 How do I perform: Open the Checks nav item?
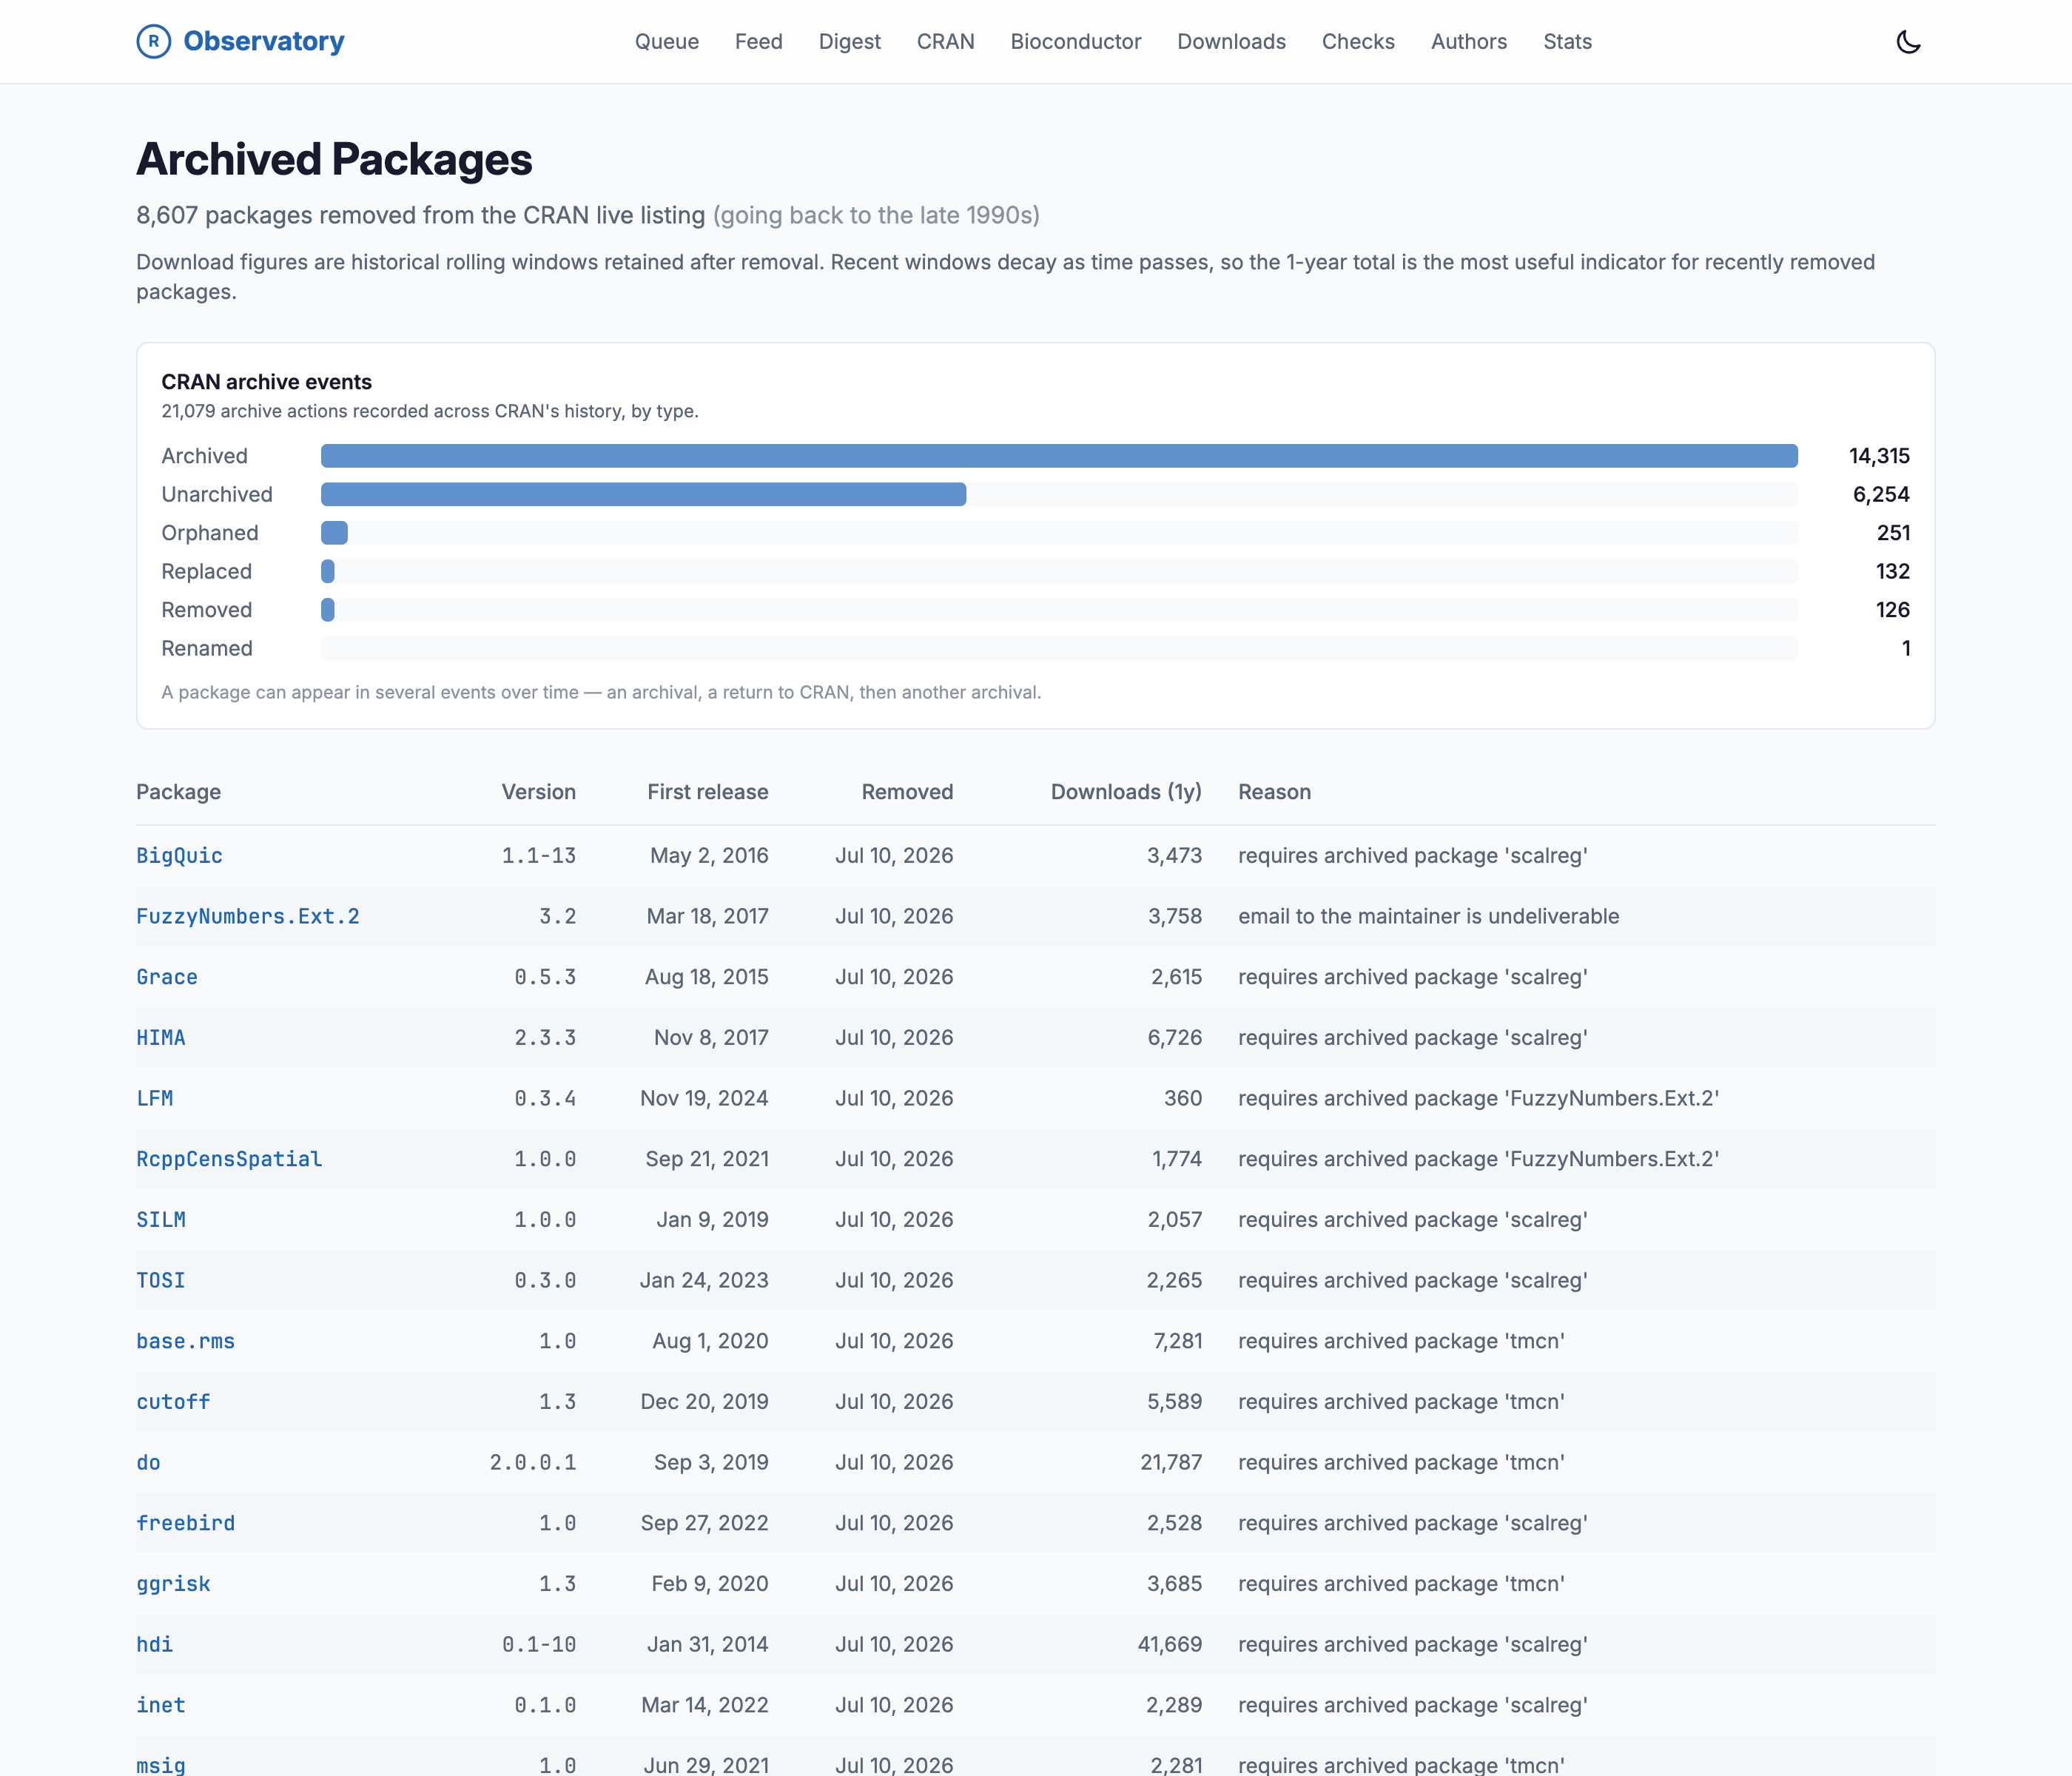point(1358,41)
